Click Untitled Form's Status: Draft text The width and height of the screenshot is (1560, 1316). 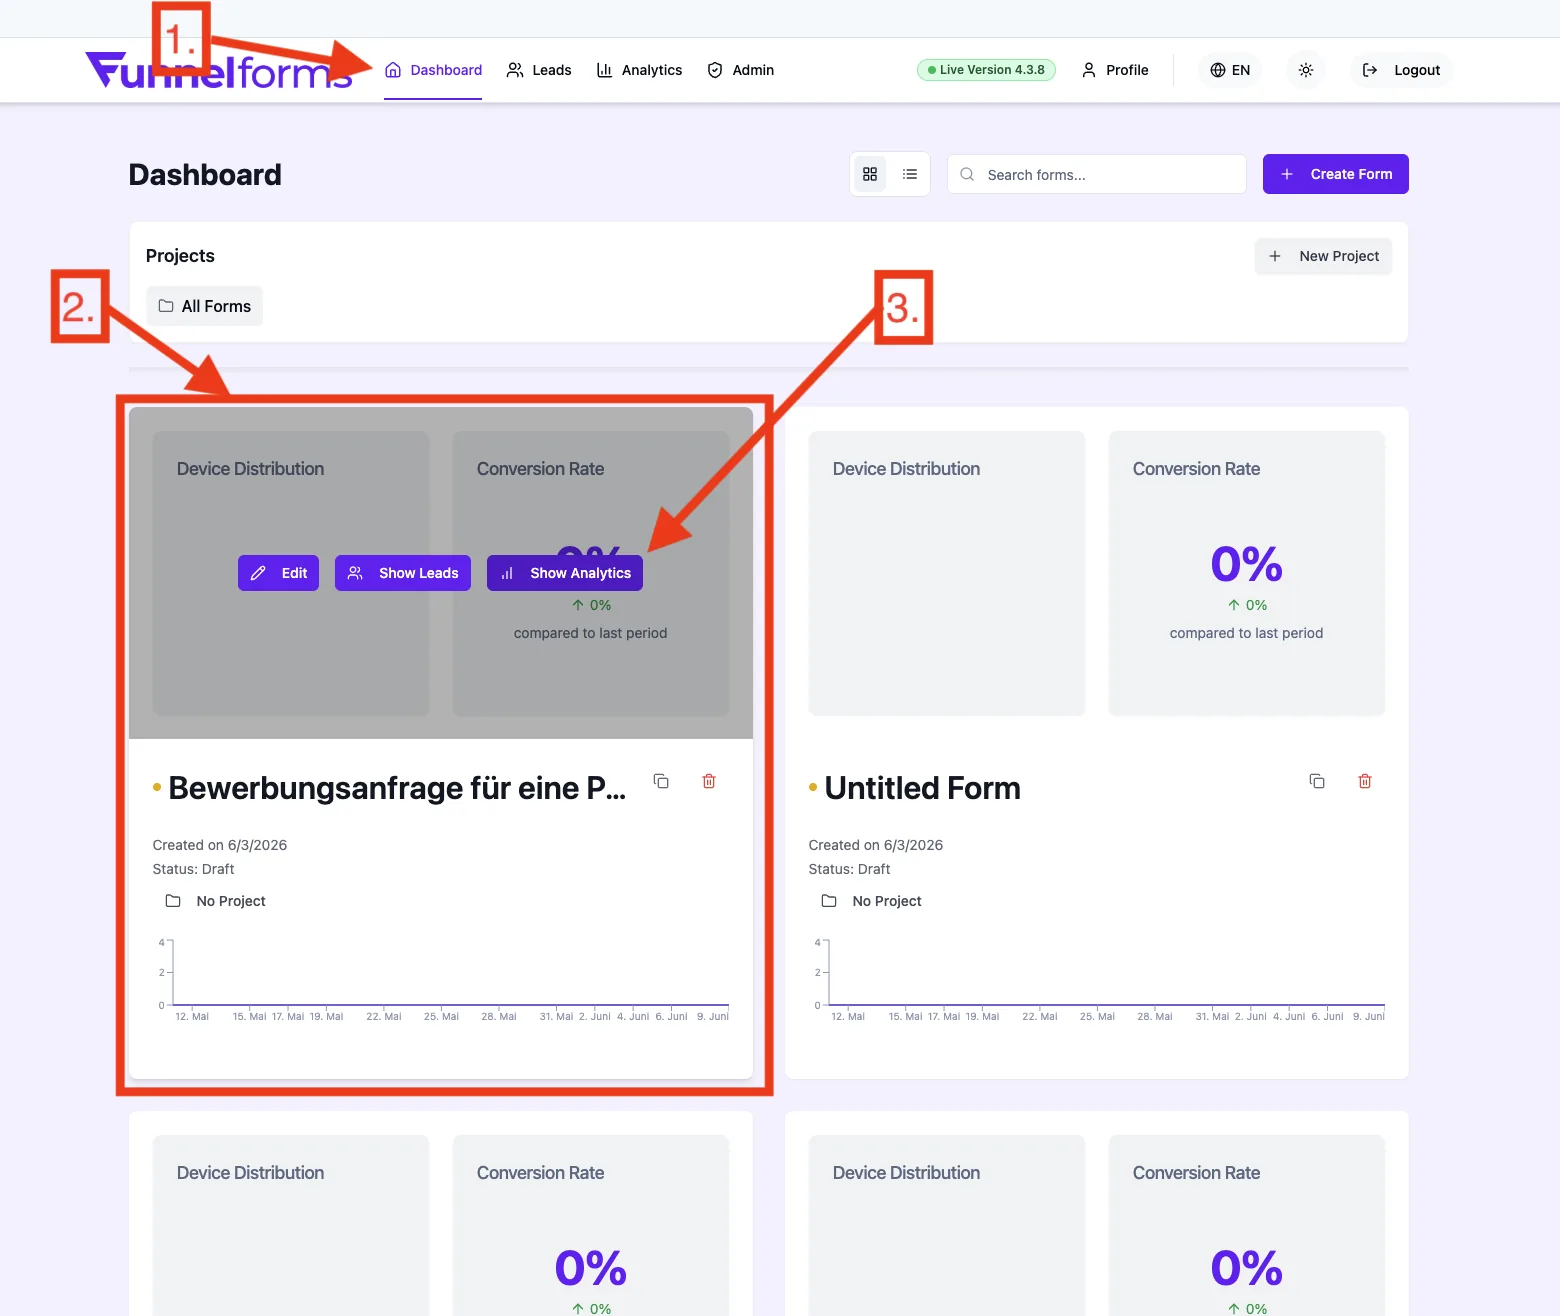(849, 869)
